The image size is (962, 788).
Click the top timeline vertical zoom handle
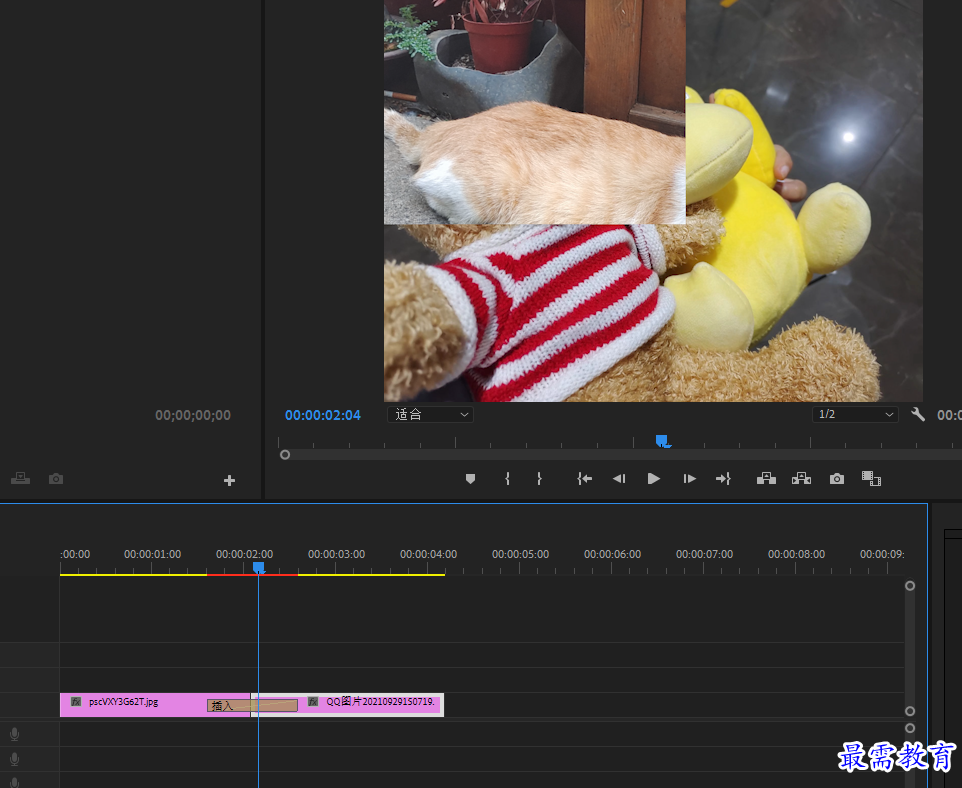[x=910, y=585]
